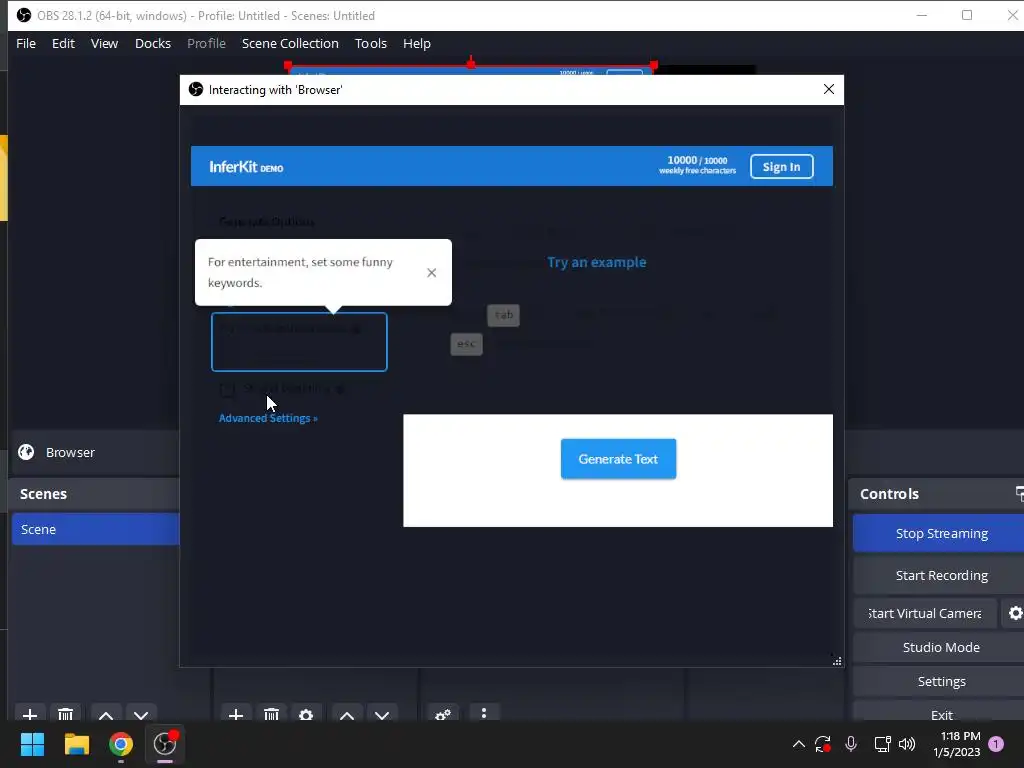Click the Browser source label in toolbar
This screenshot has height=768, width=1024.
pos(70,452)
